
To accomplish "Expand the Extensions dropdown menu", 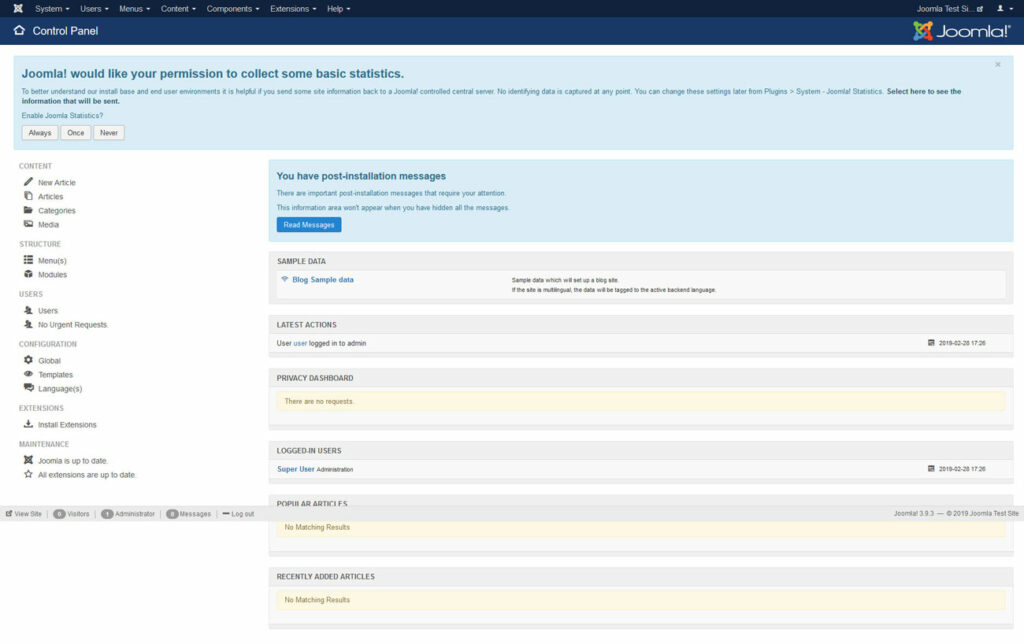I will [x=293, y=8].
